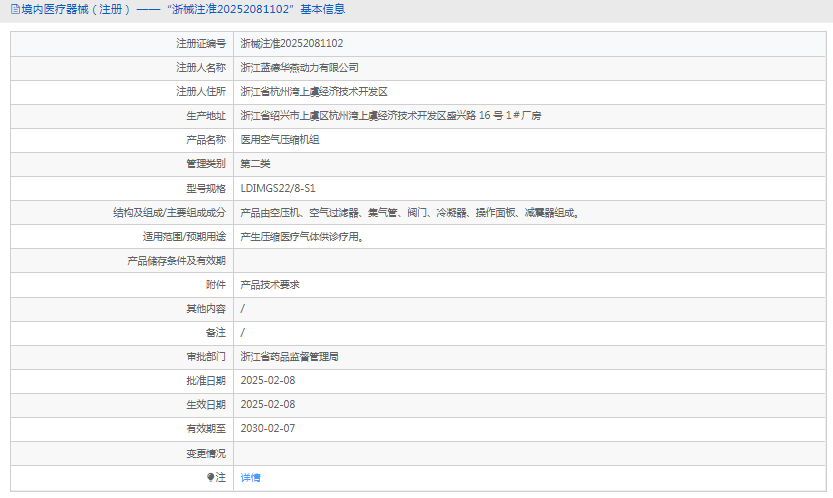Click the 注册证编号 field label
Image resolution: width=833 pixels, height=498 pixels.
click(x=201, y=43)
